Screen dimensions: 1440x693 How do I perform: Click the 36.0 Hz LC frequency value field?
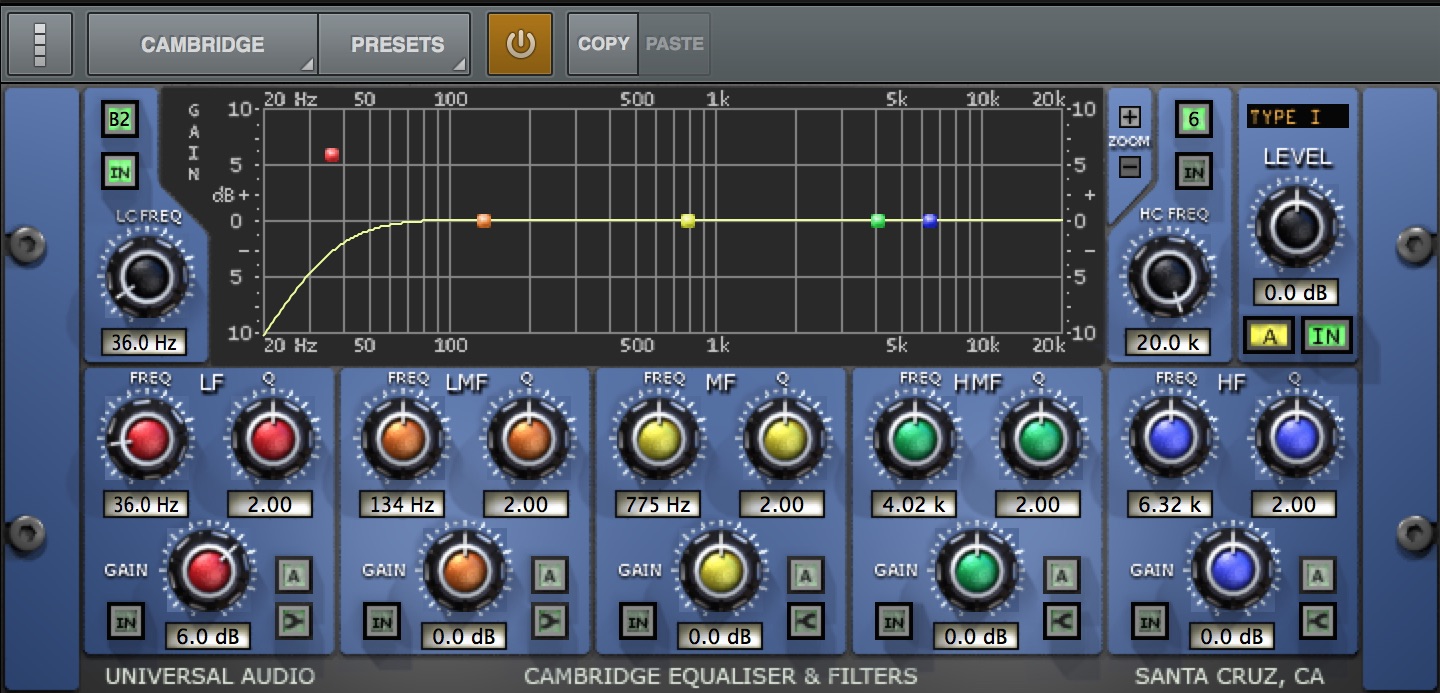(x=145, y=343)
